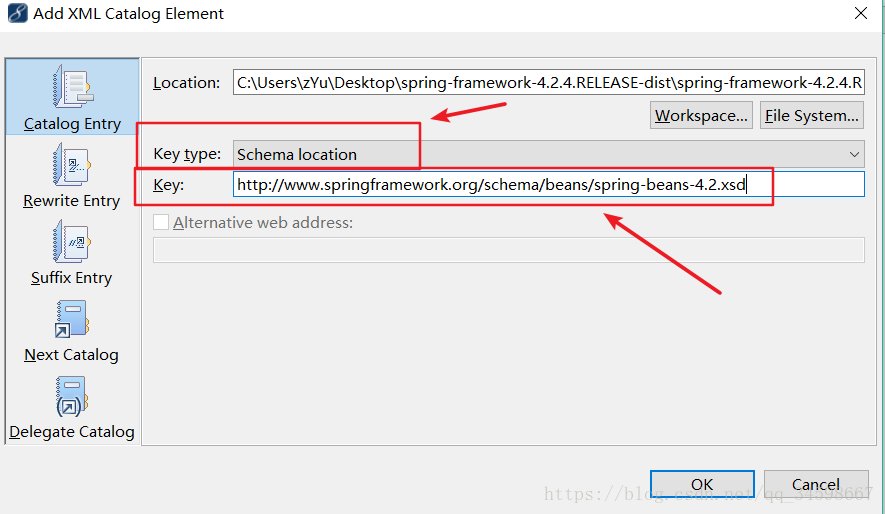Screen dimensions: 885x514
Task: Select the Rewrite Entry icon
Action: [72, 164]
